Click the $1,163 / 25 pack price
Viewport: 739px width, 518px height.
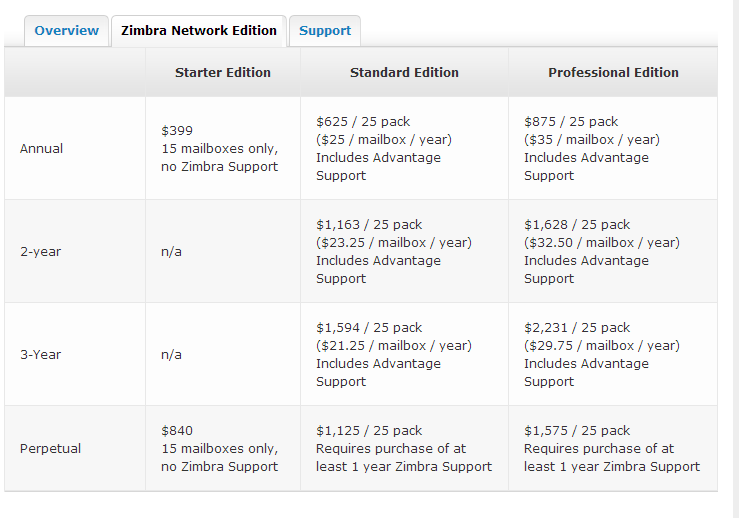point(369,225)
